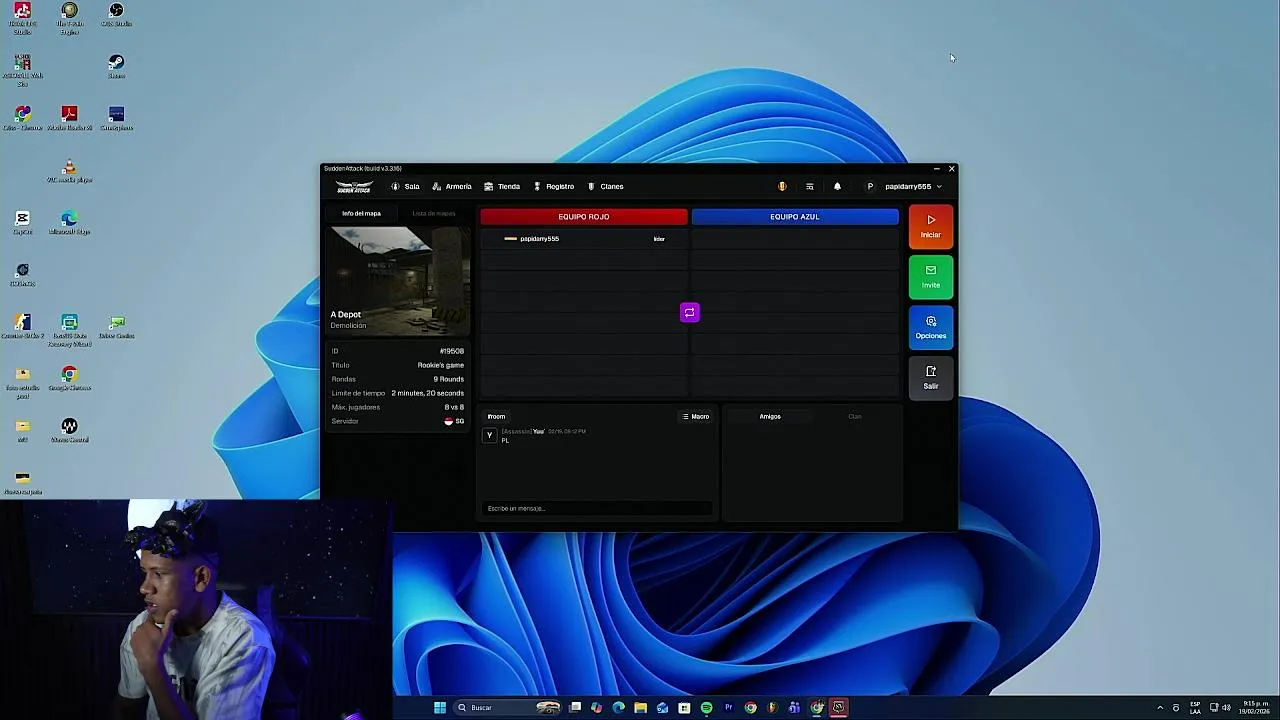1280x720 pixels.
Task: Click the 2 minutes, 20 seconds value
Action: pos(428,393)
